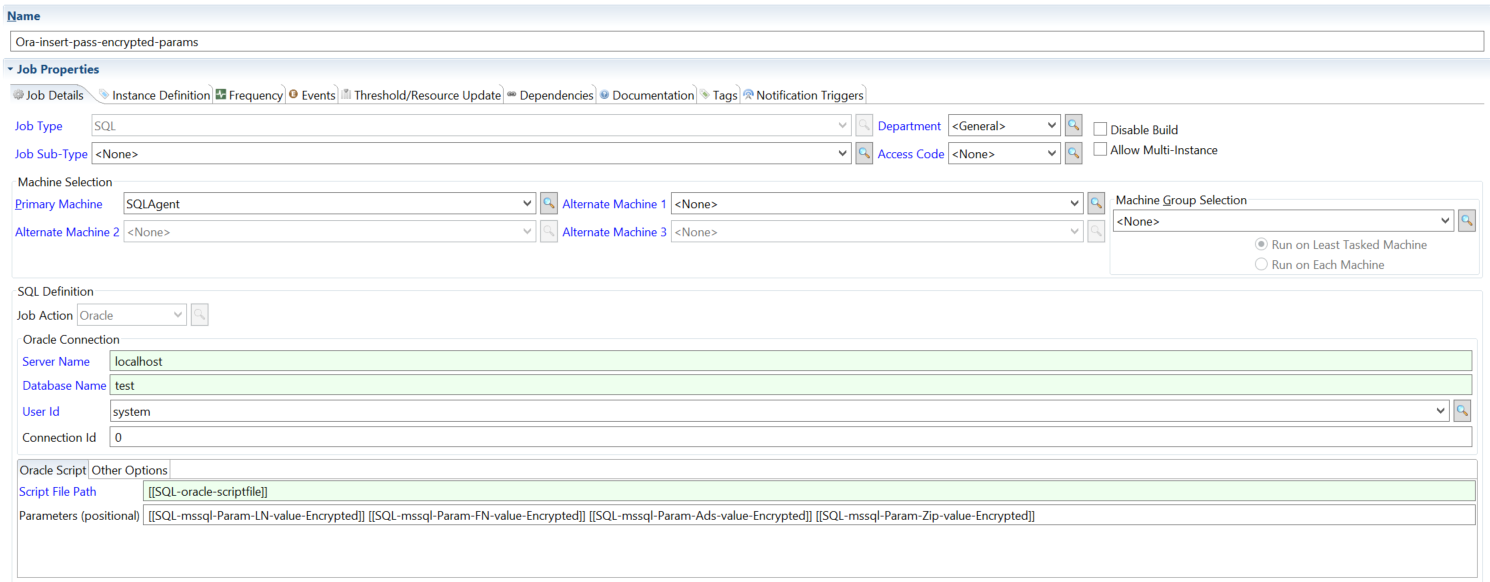Click the Alternate Machine 1 link label
The image size is (1490, 582).
(614, 204)
